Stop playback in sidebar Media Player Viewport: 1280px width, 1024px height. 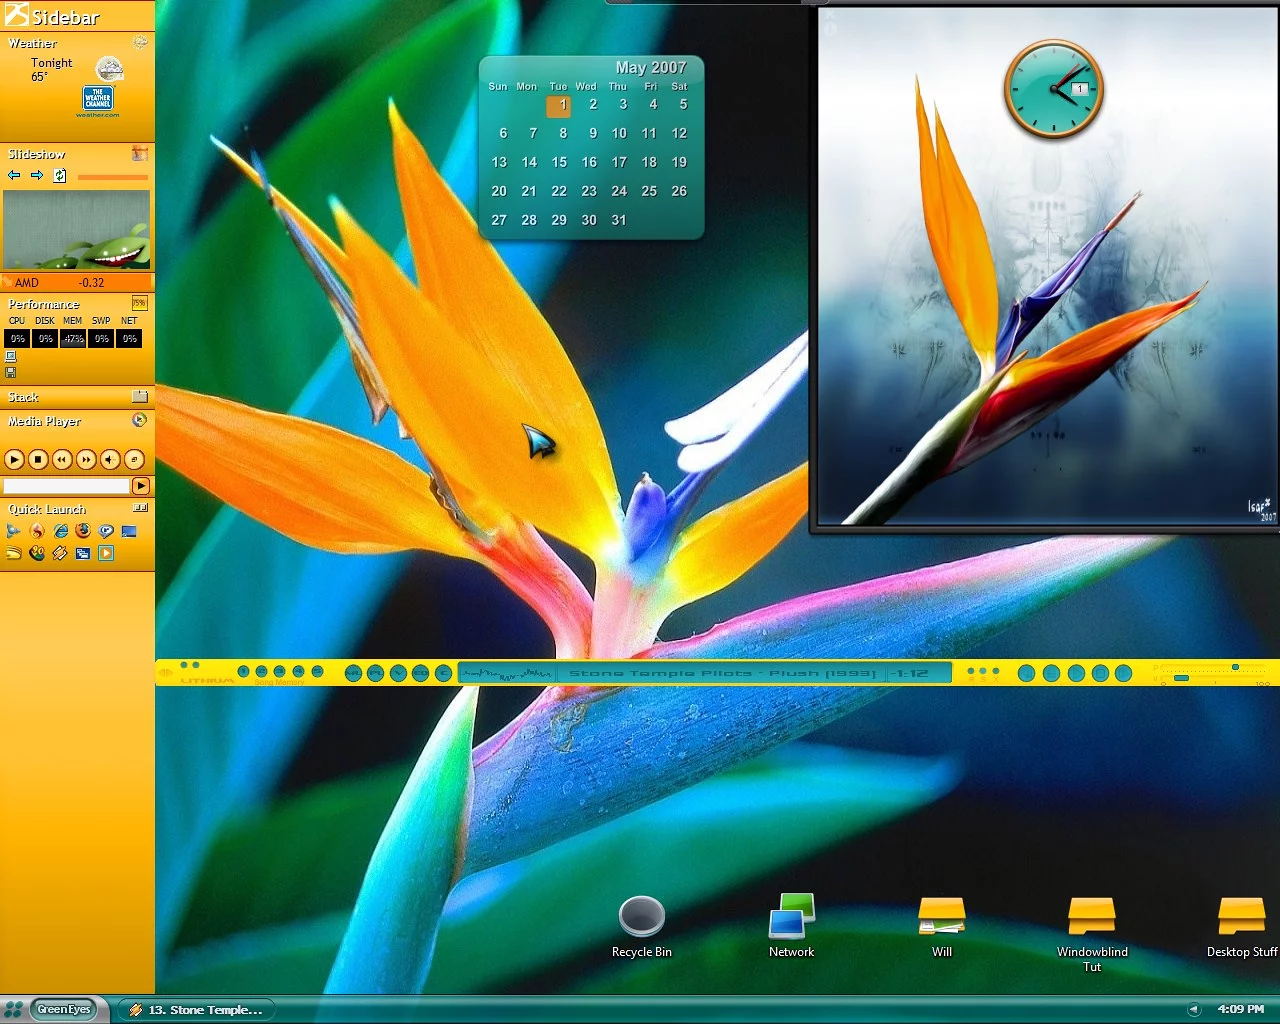[x=38, y=460]
